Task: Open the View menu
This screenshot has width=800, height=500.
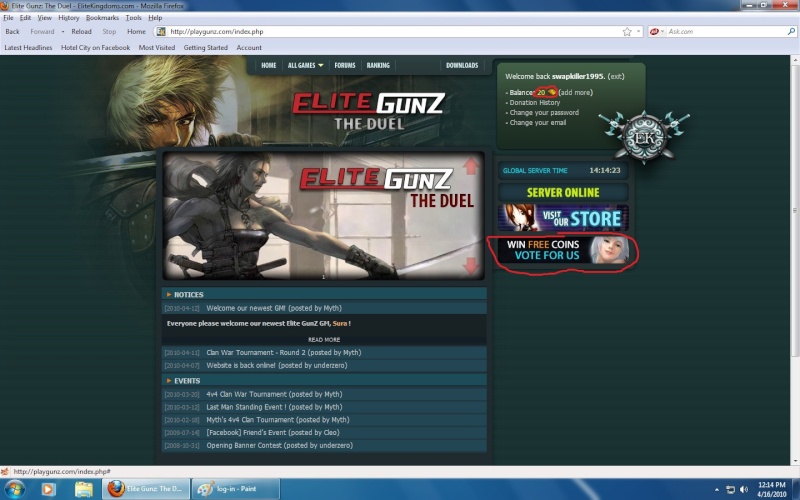Action: pyautogui.click(x=44, y=17)
